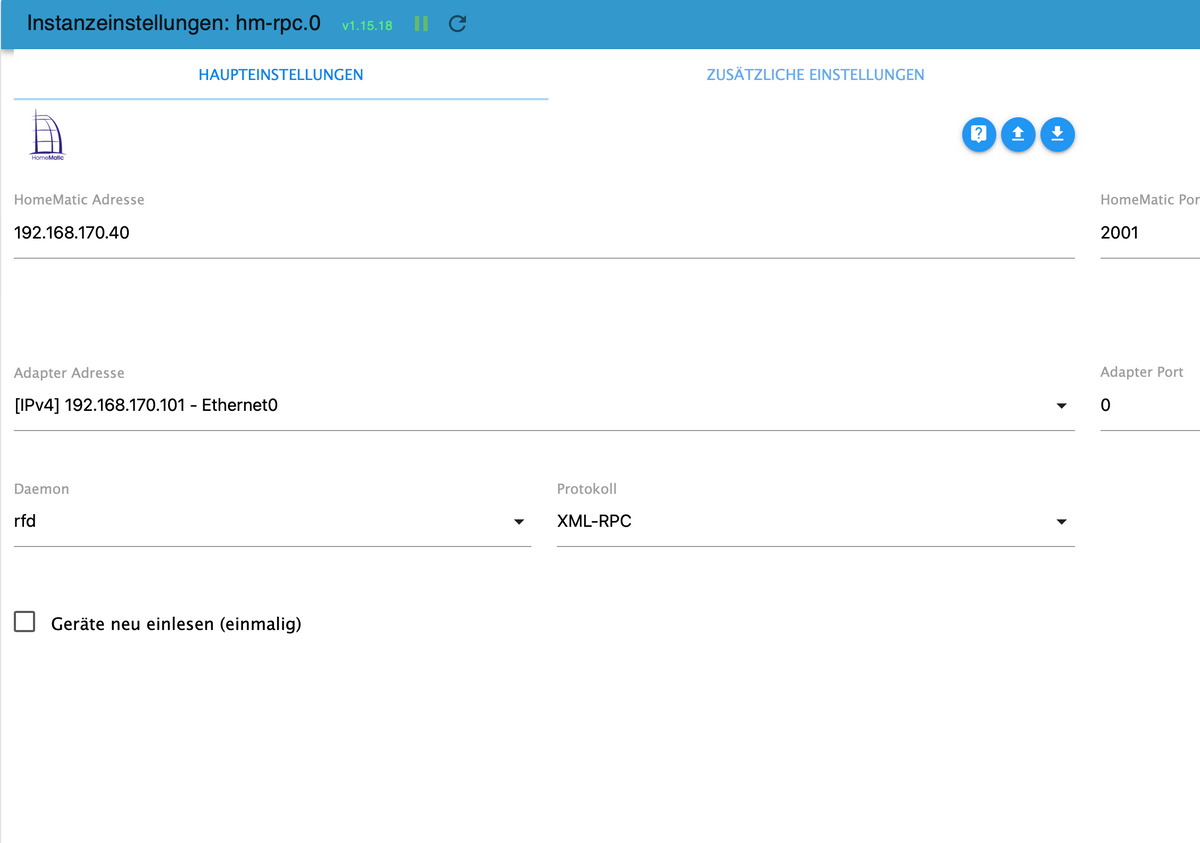Image resolution: width=1200 pixels, height=843 pixels.
Task: Click the HomeMatic Port field with 2001
Action: coord(1150,233)
